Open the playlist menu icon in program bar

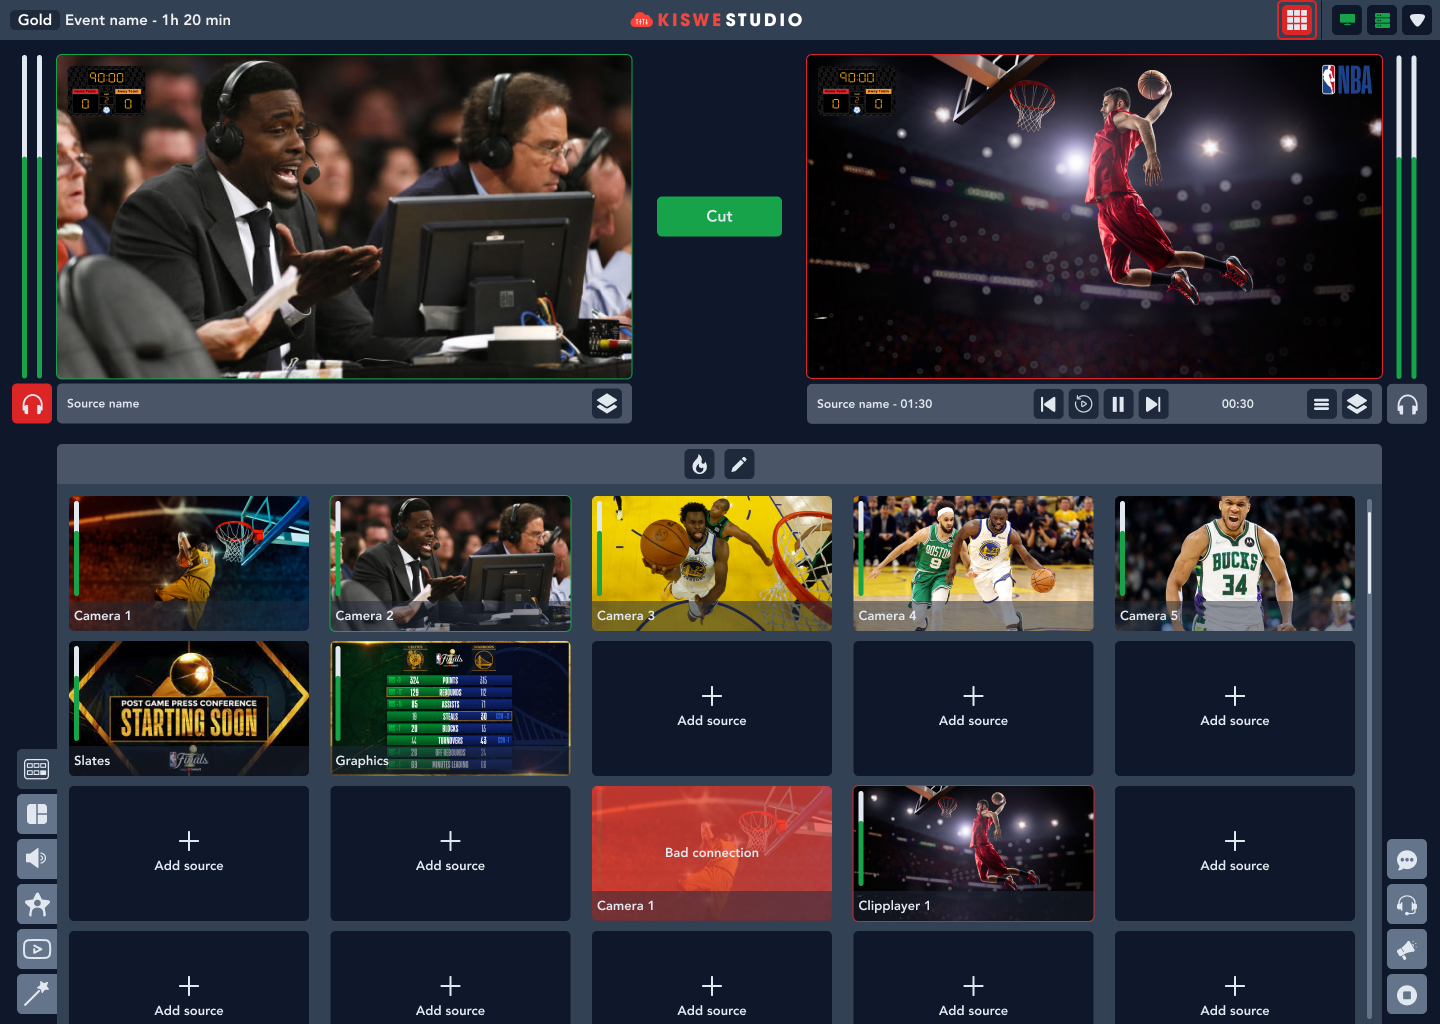tap(1321, 404)
